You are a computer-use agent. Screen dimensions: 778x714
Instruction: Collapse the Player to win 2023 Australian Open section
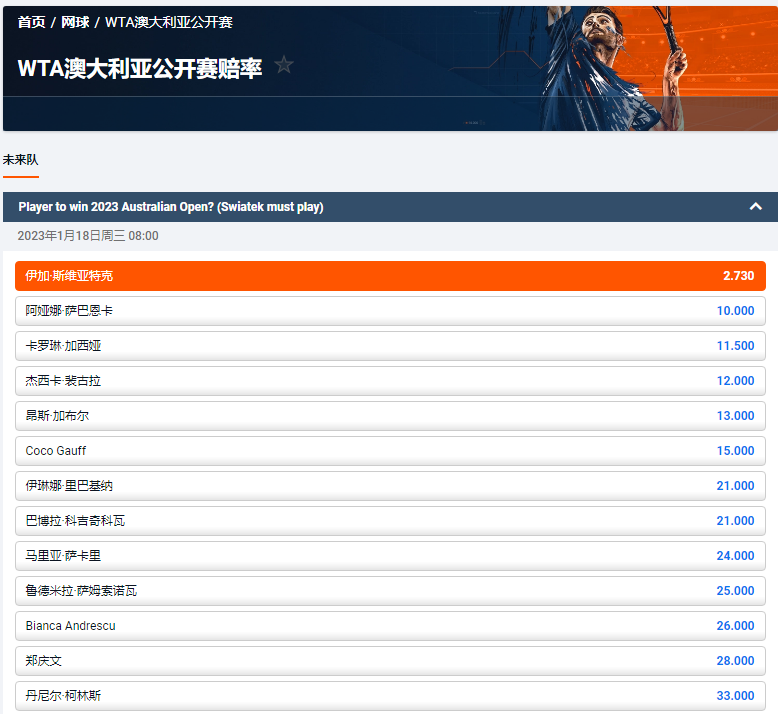click(x=755, y=207)
